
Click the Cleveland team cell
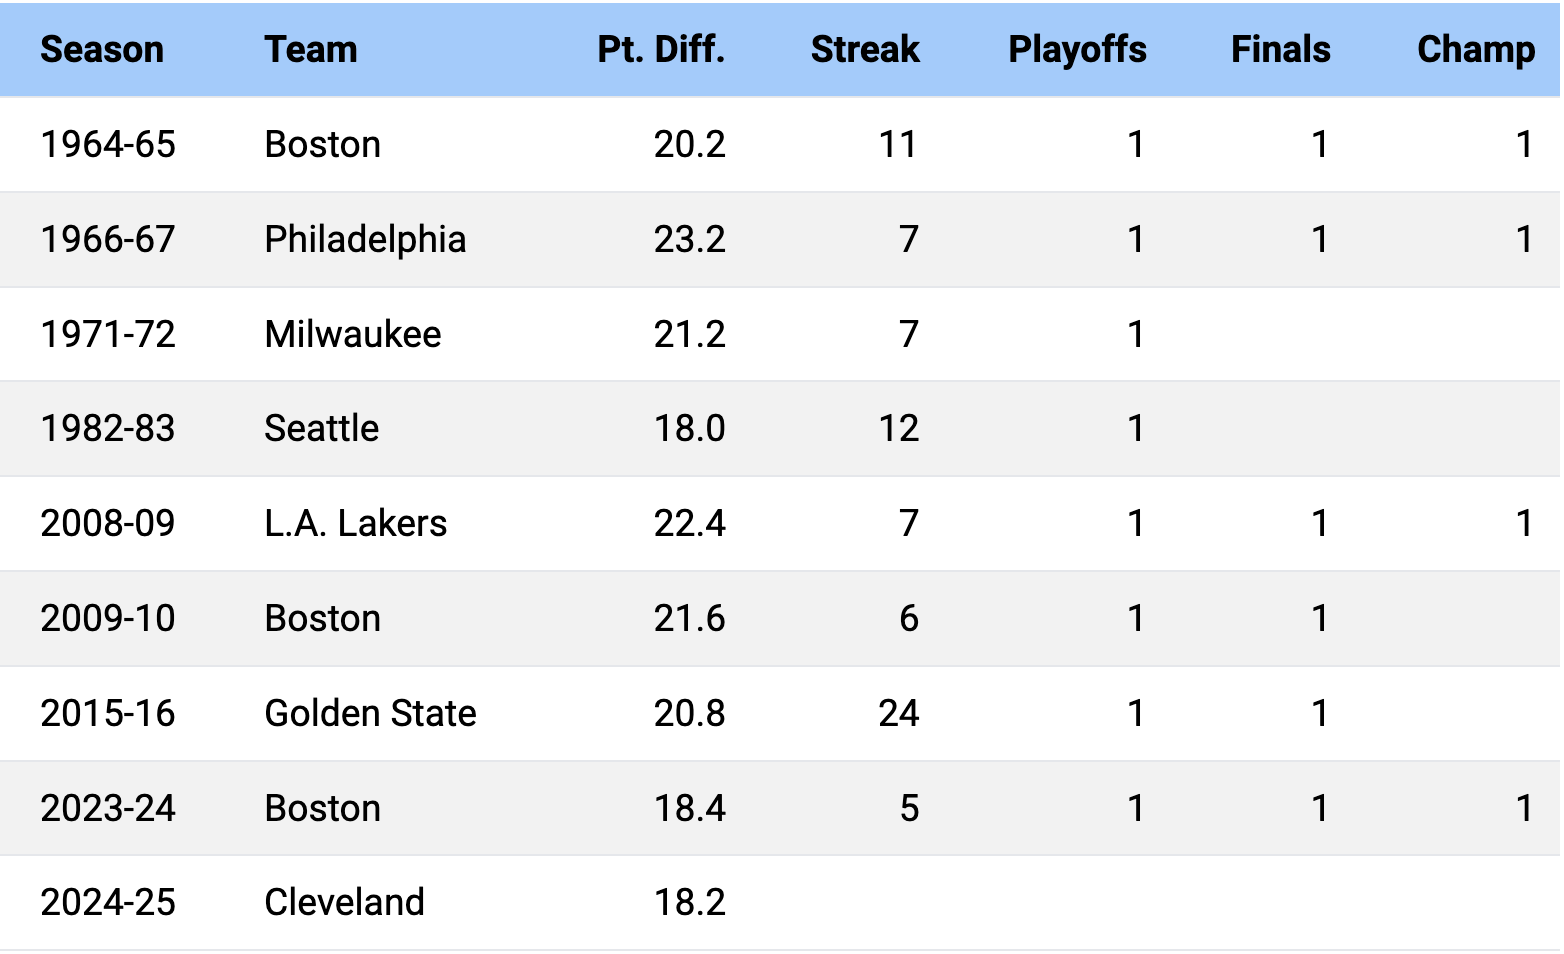coord(344,902)
